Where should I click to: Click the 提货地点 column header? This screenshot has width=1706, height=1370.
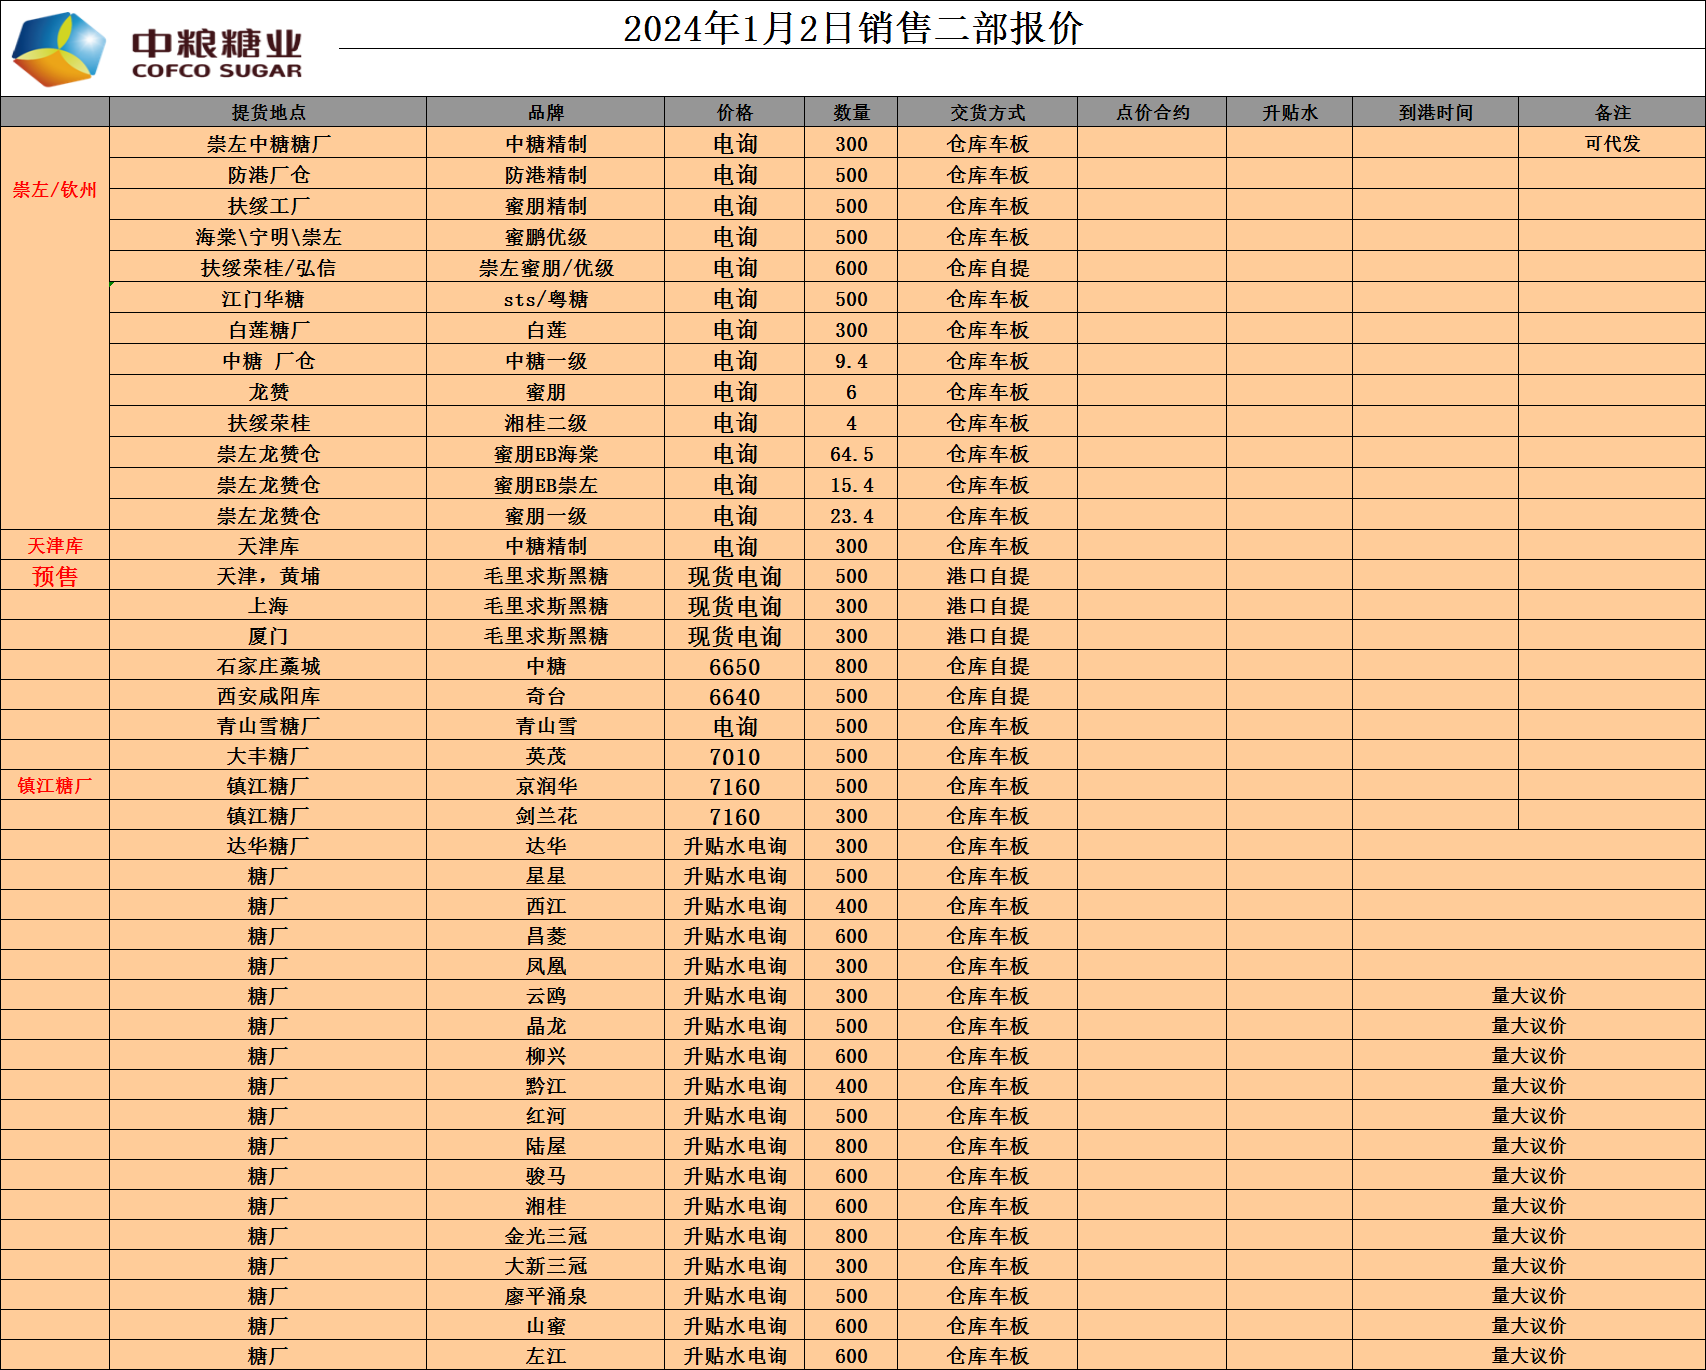pyautogui.click(x=268, y=113)
